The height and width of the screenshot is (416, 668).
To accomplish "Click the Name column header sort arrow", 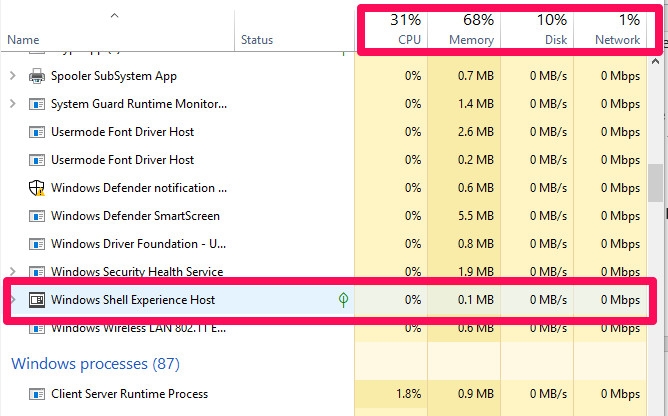I will (114, 16).
